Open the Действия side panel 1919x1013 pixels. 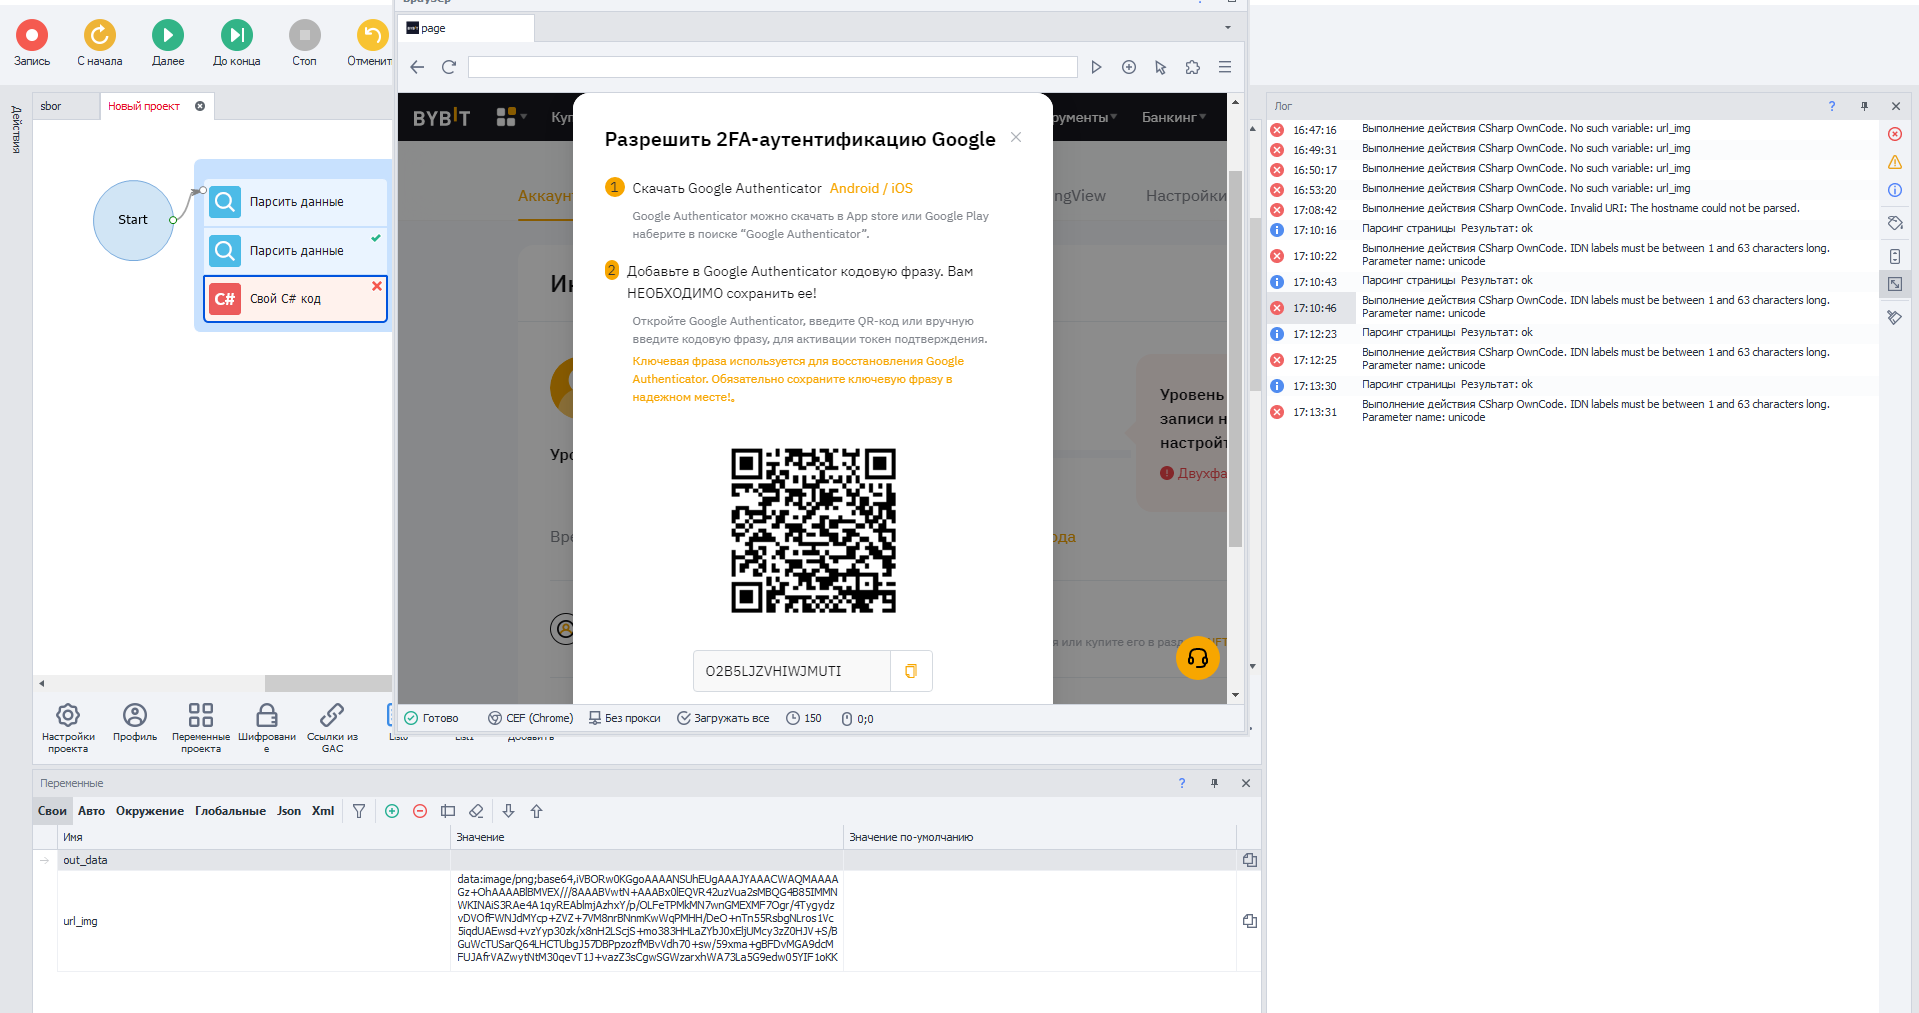tap(16, 129)
